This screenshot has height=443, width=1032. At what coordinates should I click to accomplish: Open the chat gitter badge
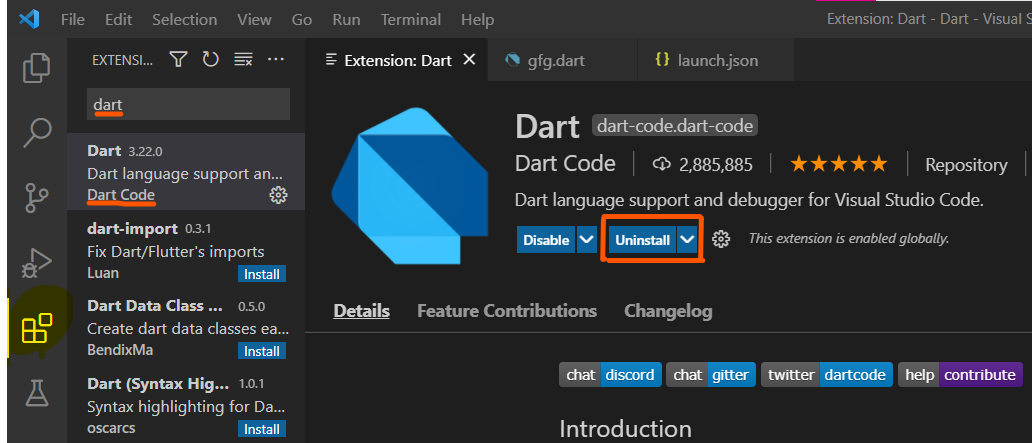[711, 375]
